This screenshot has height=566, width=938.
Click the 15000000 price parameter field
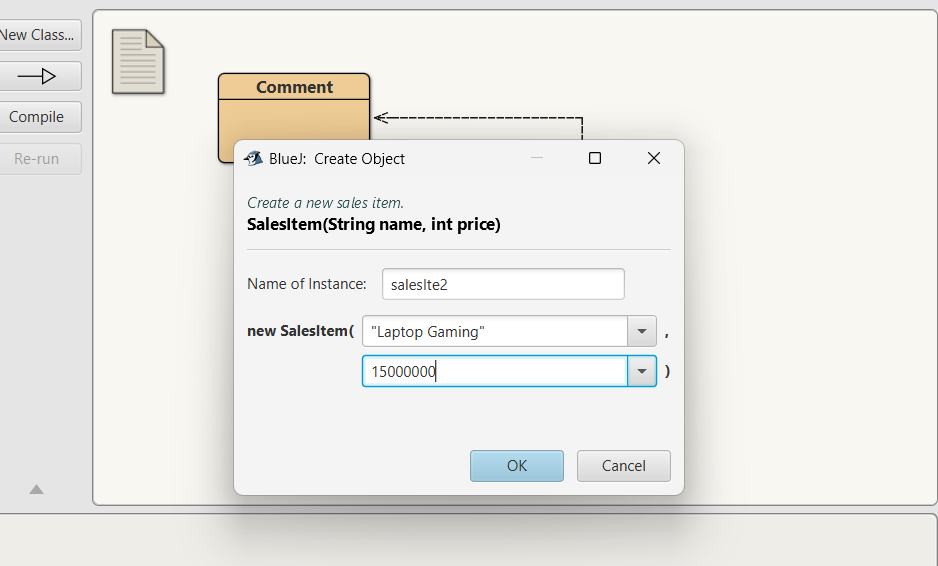pos(494,371)
